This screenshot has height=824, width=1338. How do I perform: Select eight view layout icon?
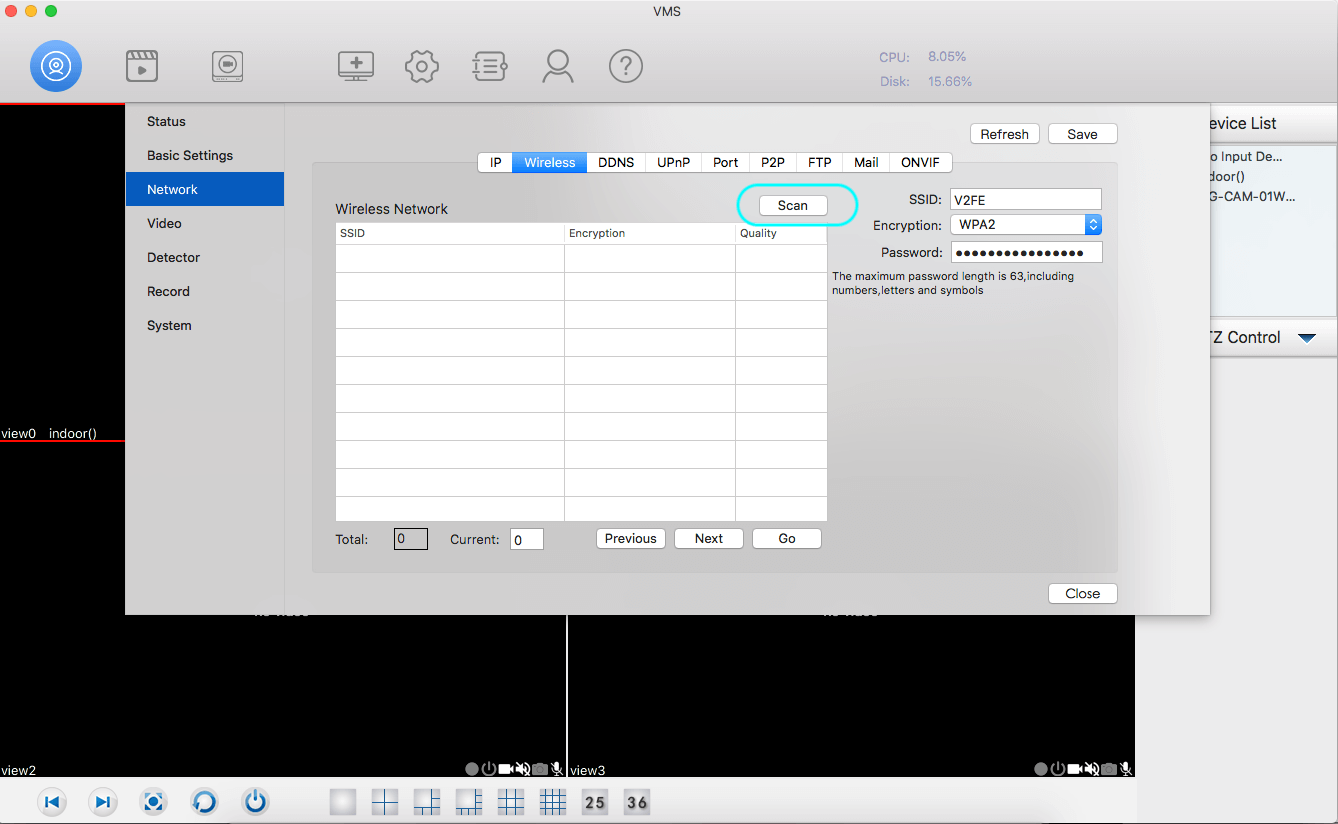click(469, 802)
